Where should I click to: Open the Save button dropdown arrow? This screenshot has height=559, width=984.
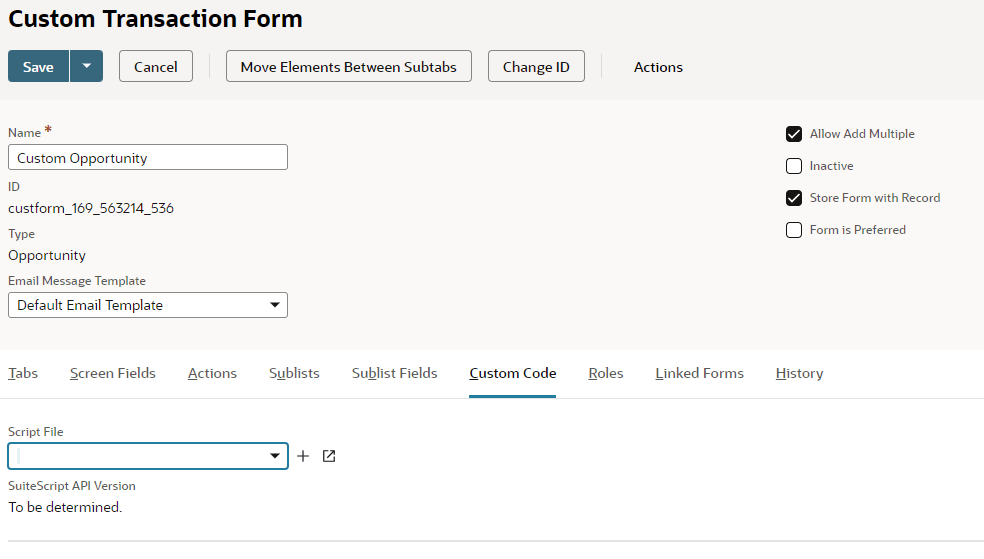click(x=87, y=67)
